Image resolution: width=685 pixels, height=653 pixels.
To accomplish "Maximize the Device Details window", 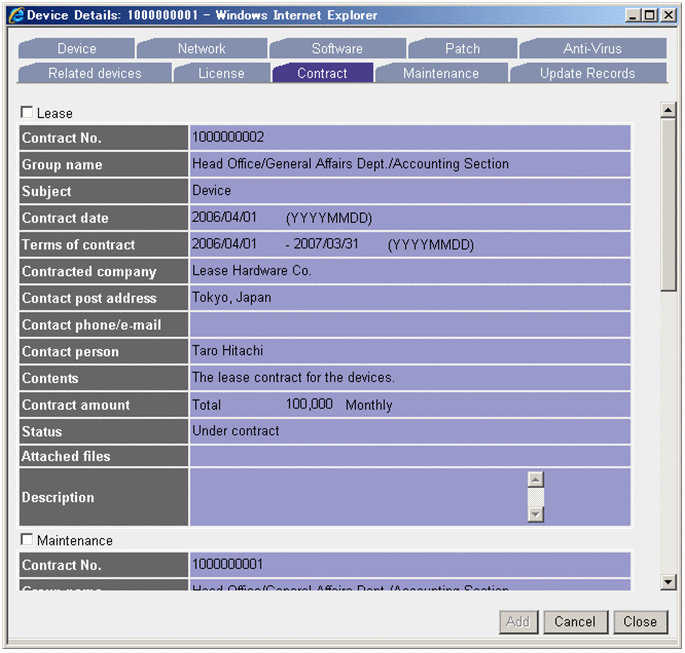I will [x=650, y=15].
